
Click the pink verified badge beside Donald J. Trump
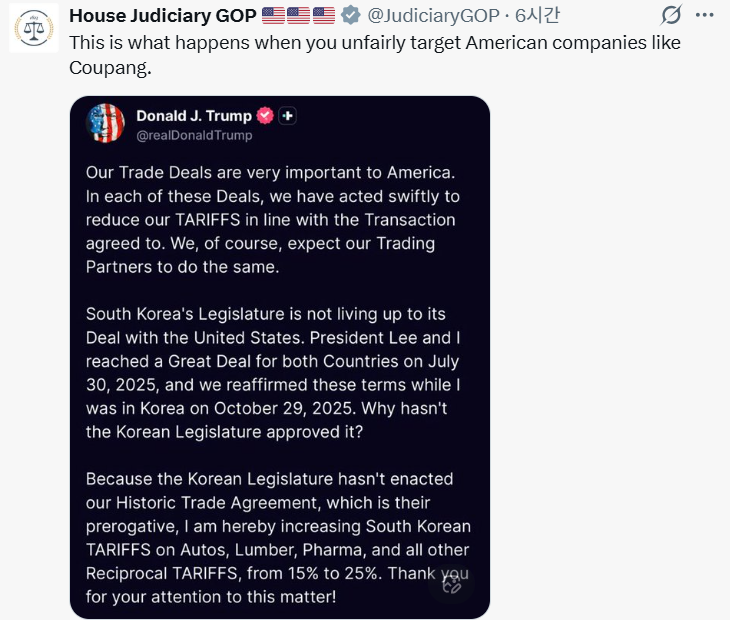click(265, 116)
